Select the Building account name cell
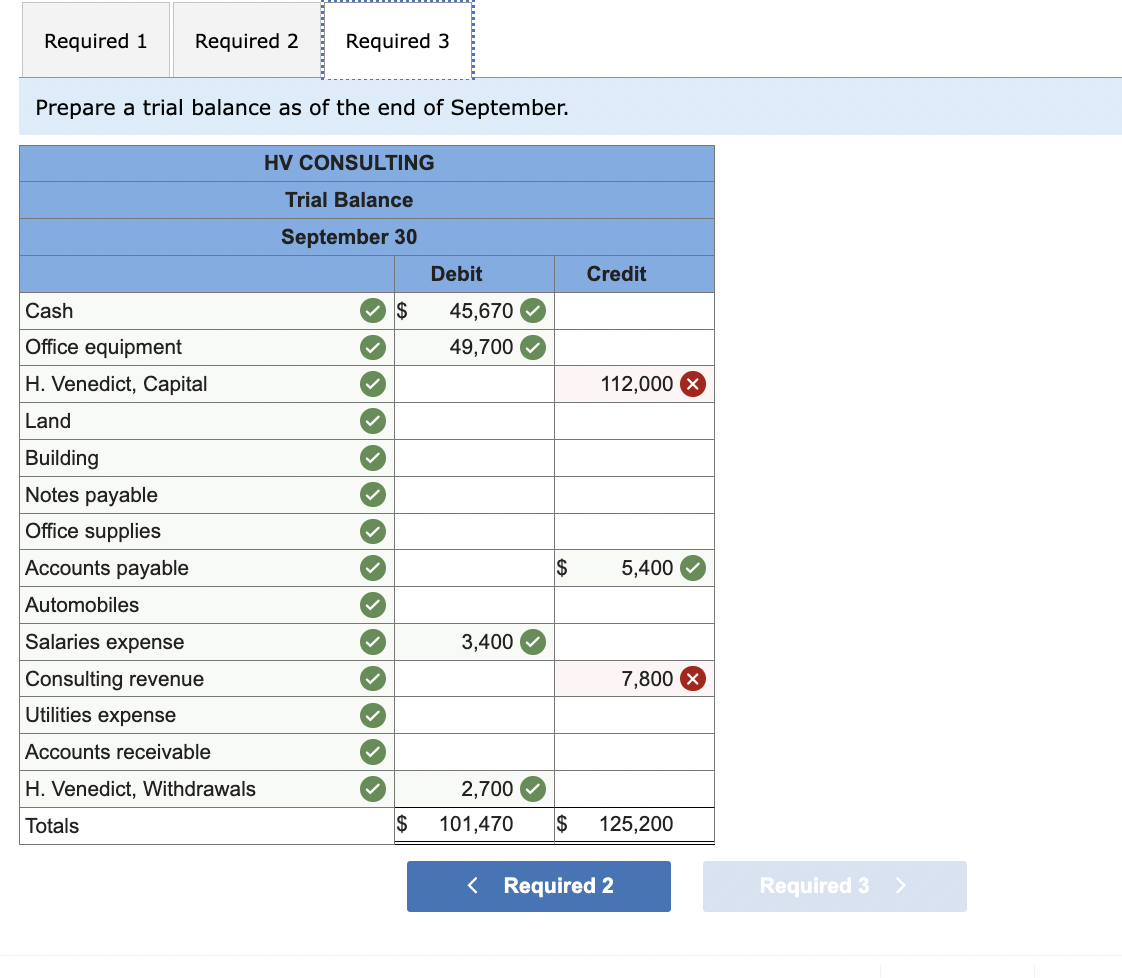 point(207,458)
